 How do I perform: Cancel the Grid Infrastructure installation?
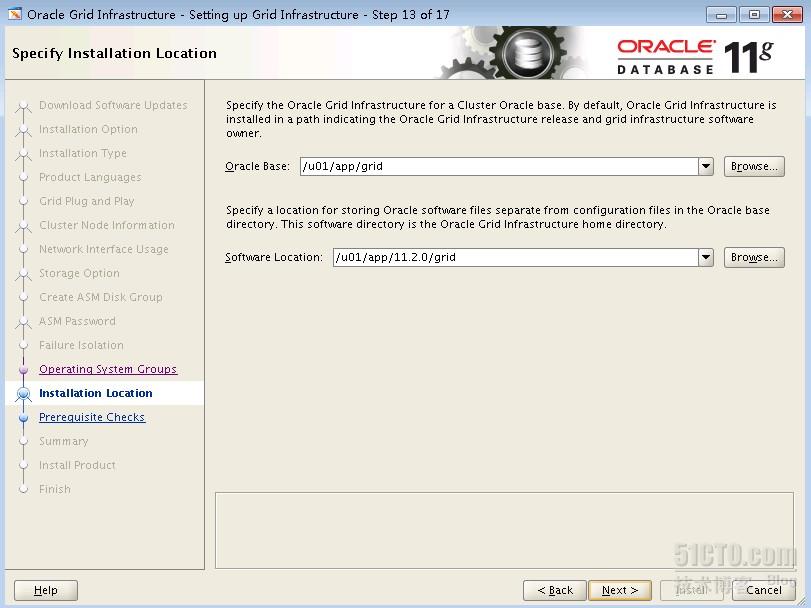point(763,590)
